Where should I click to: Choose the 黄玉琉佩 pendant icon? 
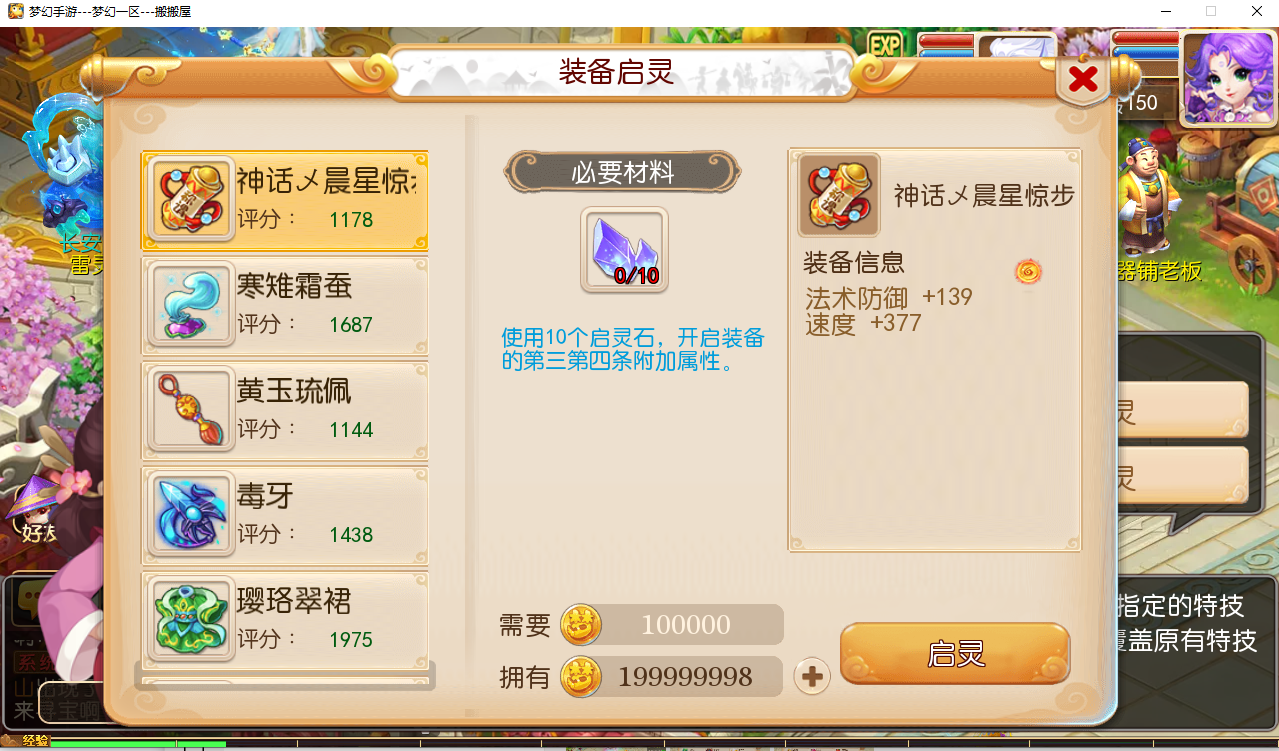pyautogui.click(x=191, y=409)
